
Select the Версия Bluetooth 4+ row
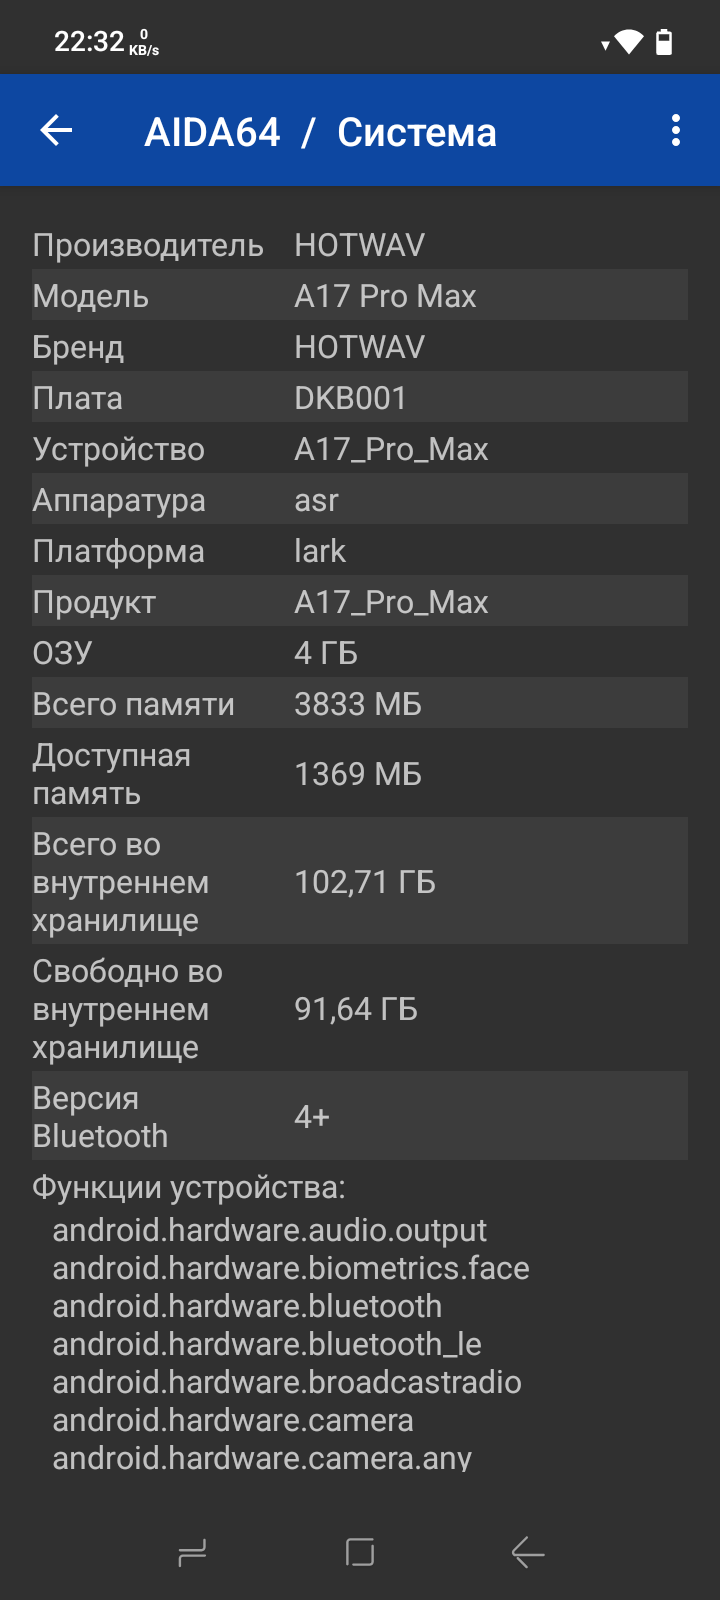pos(360,1117)
